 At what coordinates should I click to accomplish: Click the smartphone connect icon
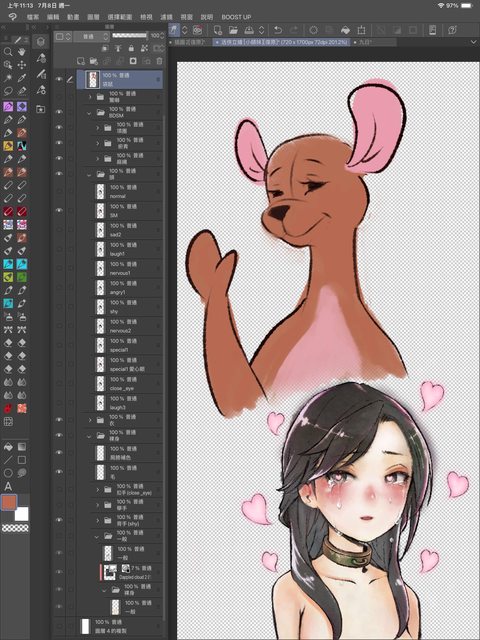click(433, 30)
